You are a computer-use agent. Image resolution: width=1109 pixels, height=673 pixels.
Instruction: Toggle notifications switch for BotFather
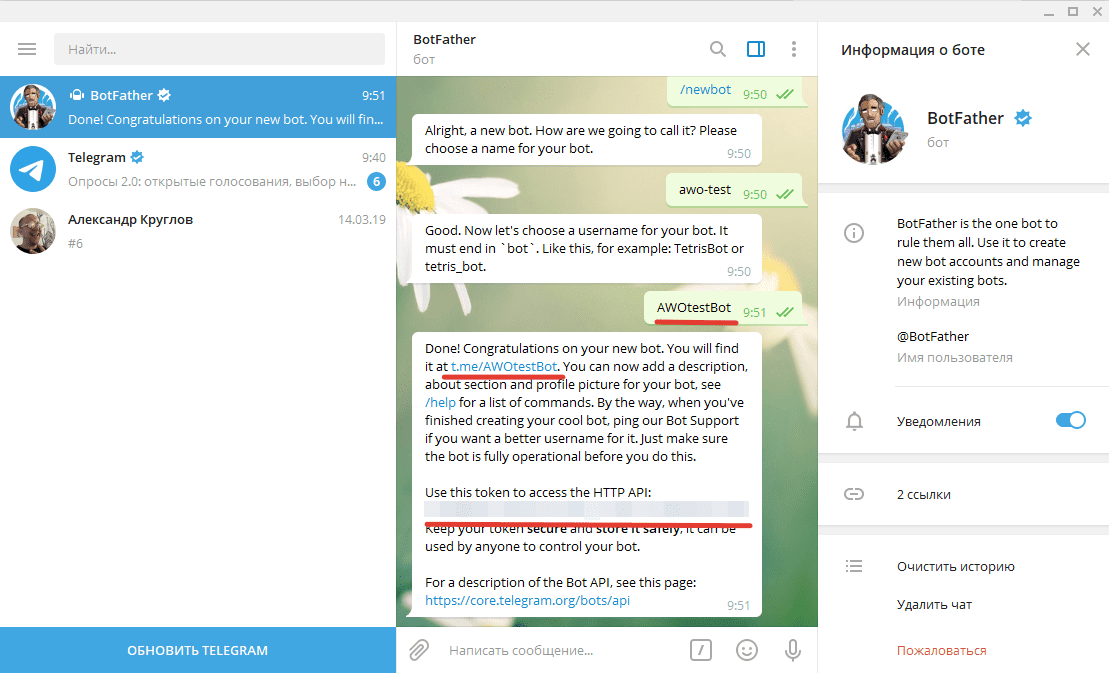(x=1070, y=421)
